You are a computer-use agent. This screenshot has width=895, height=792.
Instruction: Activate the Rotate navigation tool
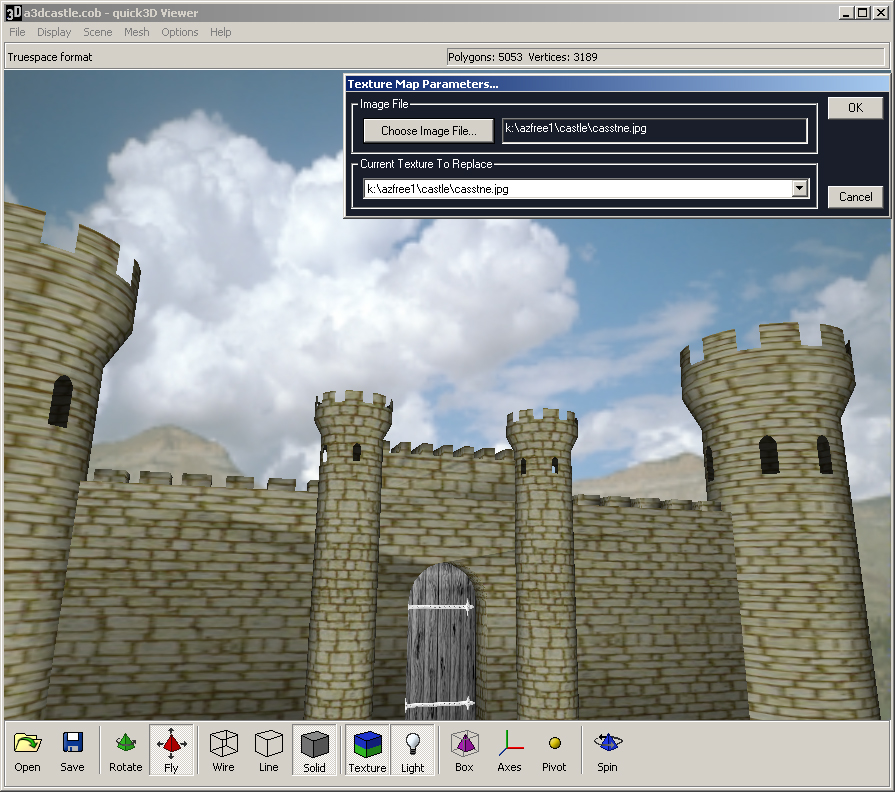(x=126, y=751)
